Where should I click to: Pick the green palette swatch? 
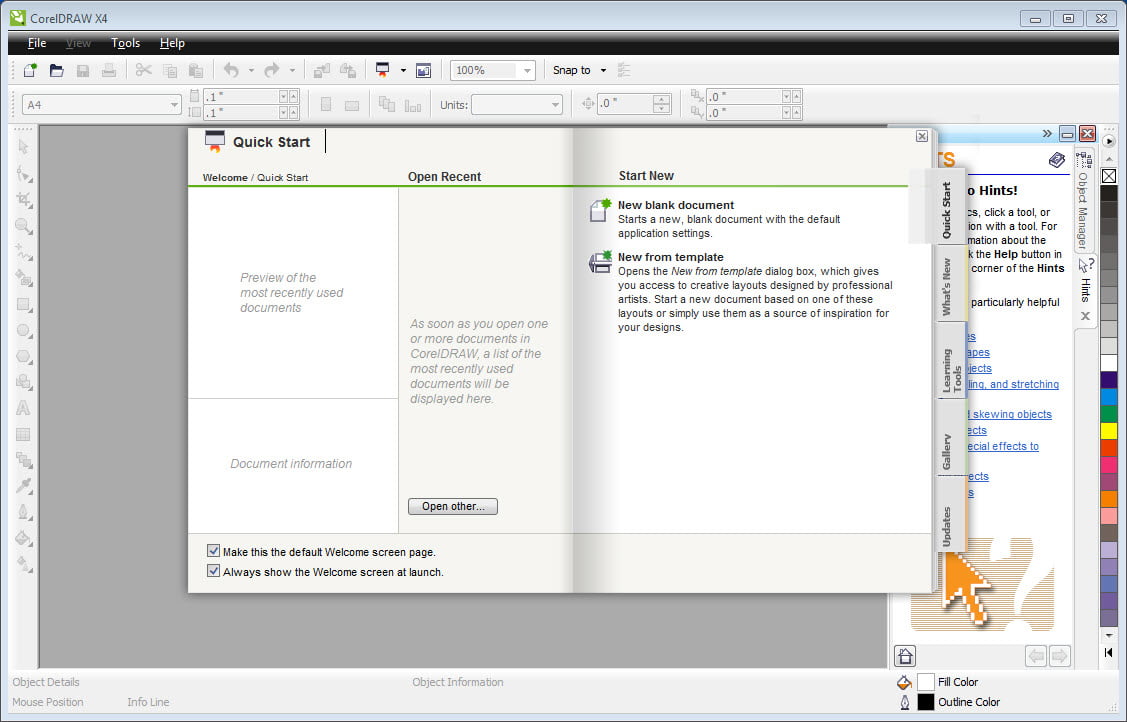coord(1109,414)
